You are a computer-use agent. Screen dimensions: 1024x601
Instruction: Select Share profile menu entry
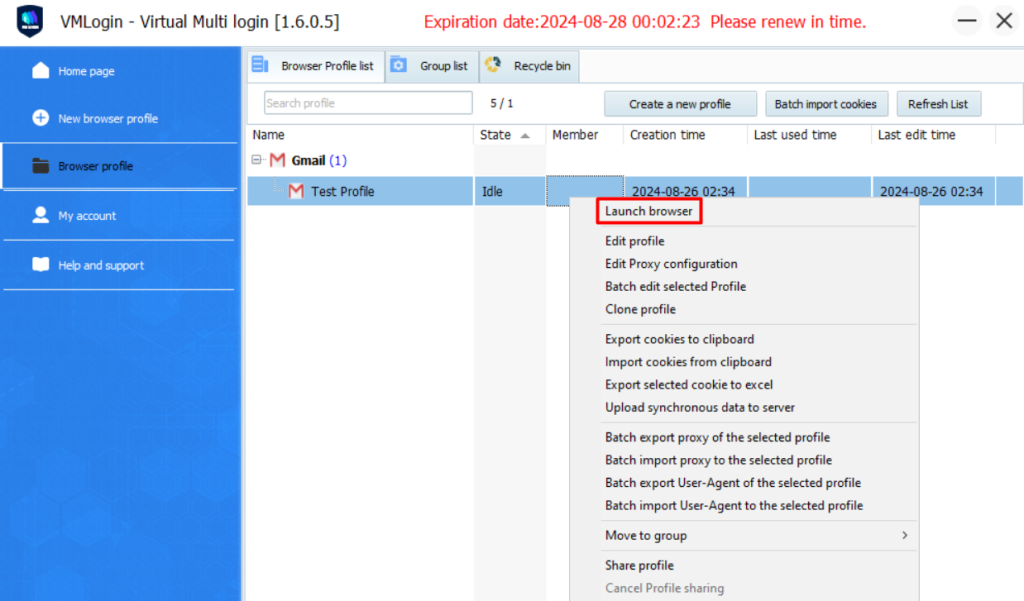click(x=639, y=566)
